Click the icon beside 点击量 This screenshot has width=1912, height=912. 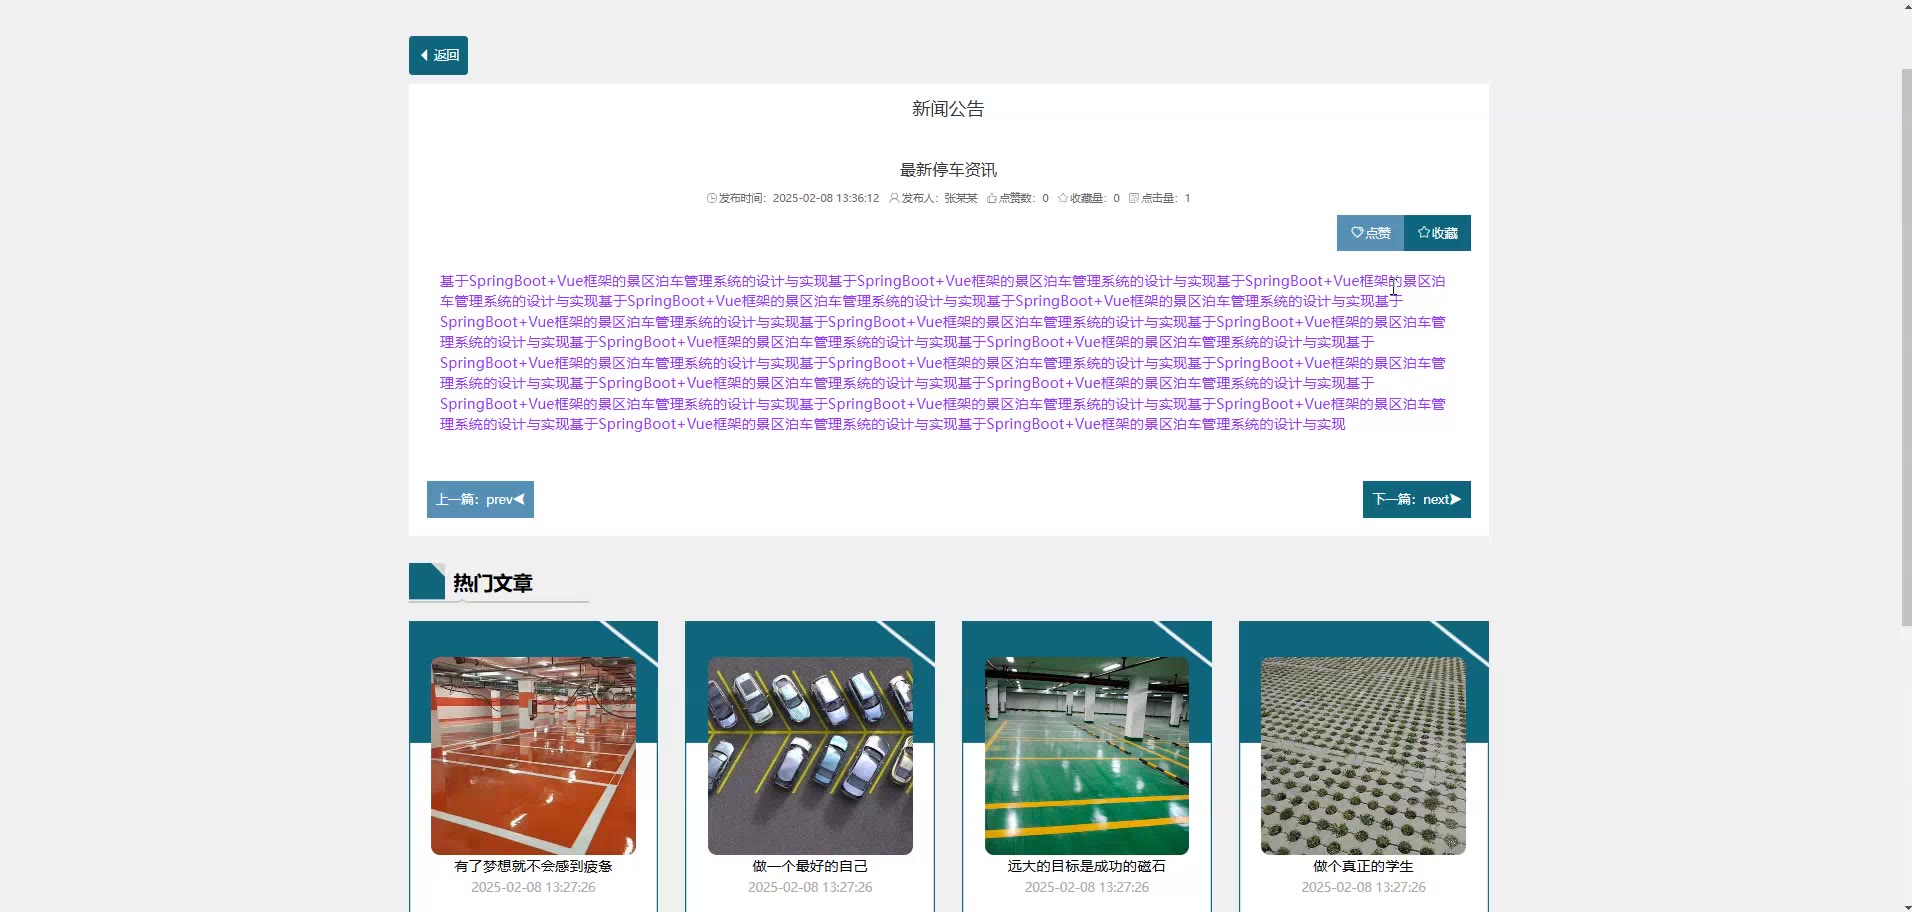pos(1134,198)
